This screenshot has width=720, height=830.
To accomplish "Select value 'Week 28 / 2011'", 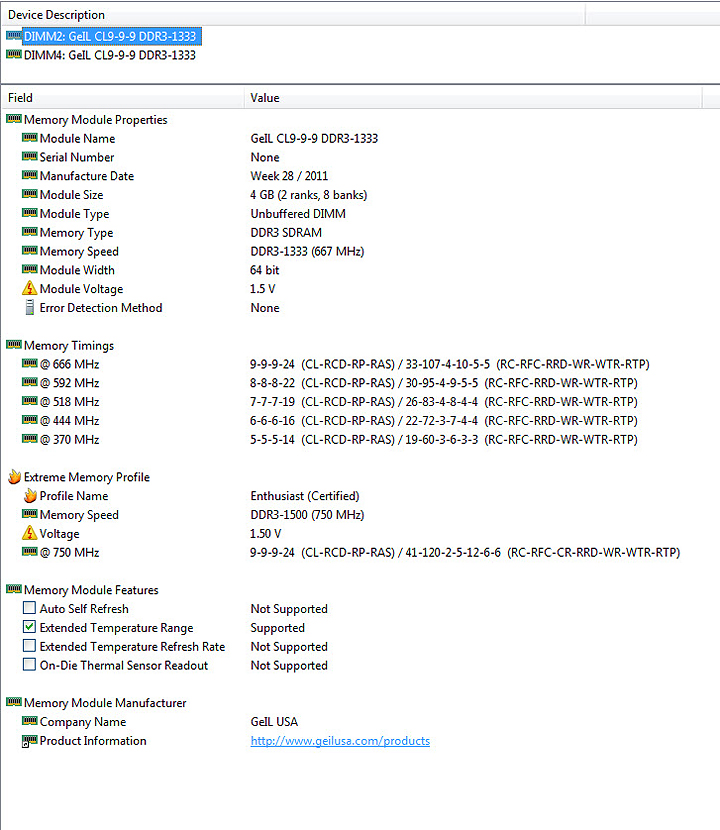I will (x=289, y=176).
